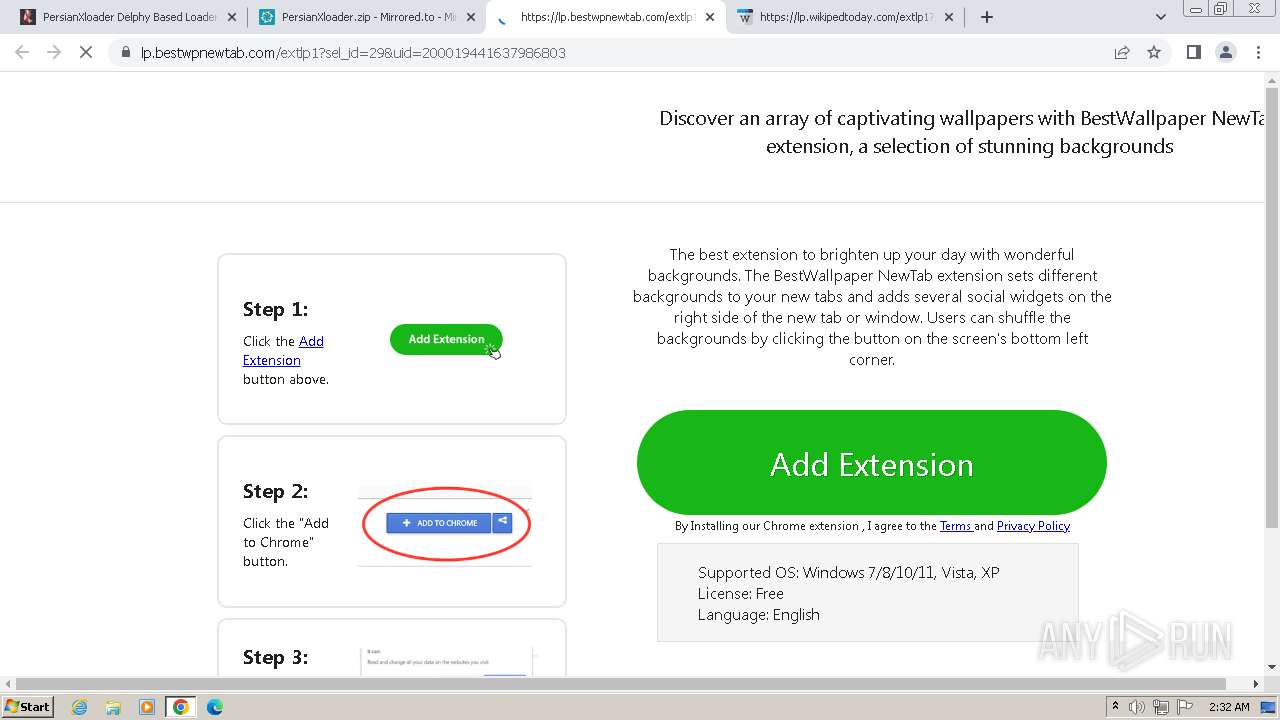This screenshot has width=1280, height=720.
Task: Click the vertical scrollbar down arrow
Action: pyautogui.click(x=1271, y=667)
